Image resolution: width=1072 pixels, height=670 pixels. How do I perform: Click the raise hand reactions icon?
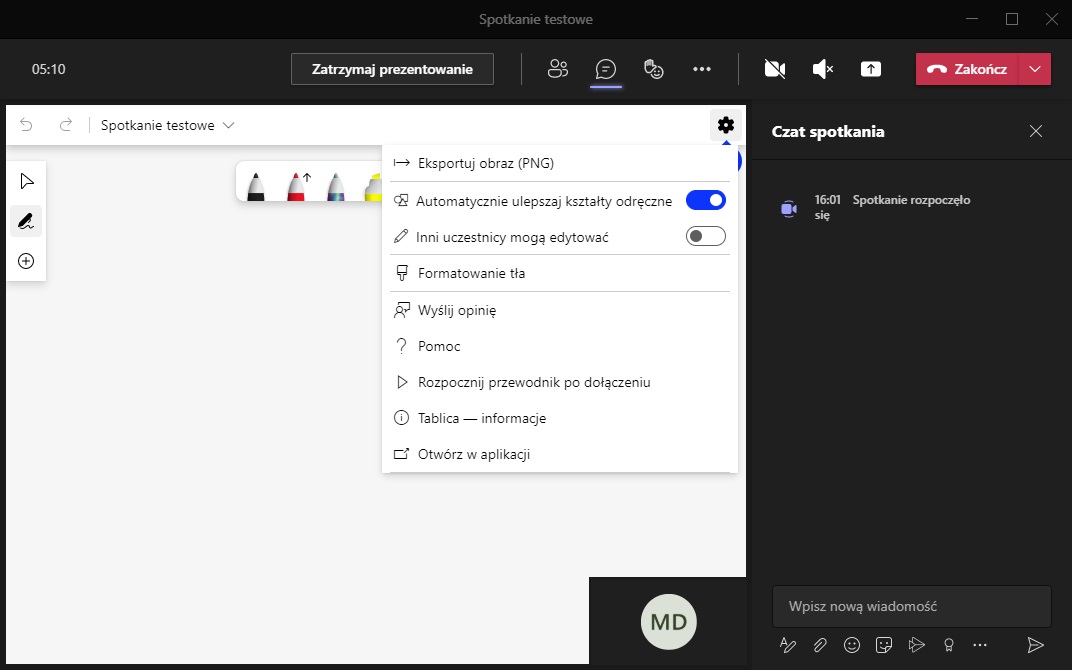point(653,69)
